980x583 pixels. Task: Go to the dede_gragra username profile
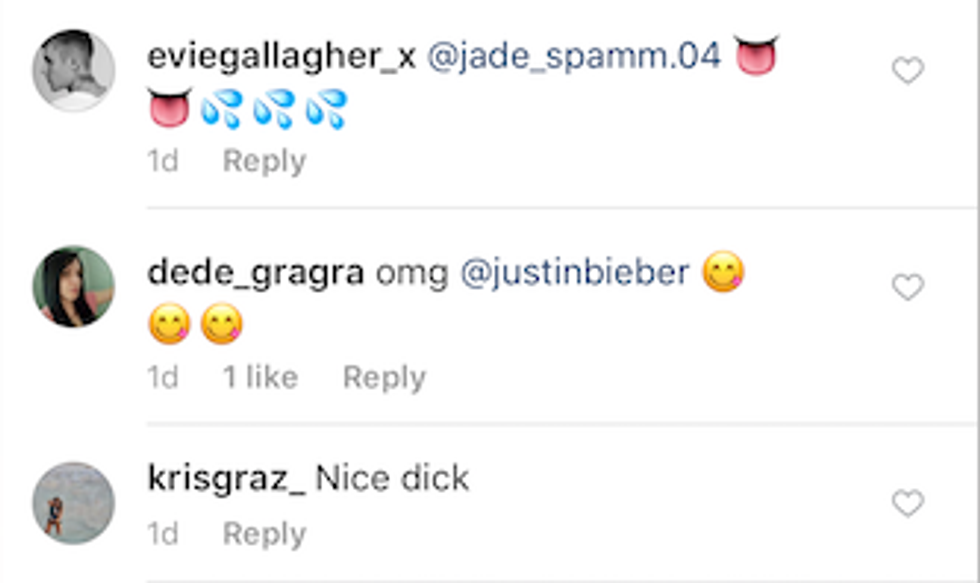coord(255,272)
